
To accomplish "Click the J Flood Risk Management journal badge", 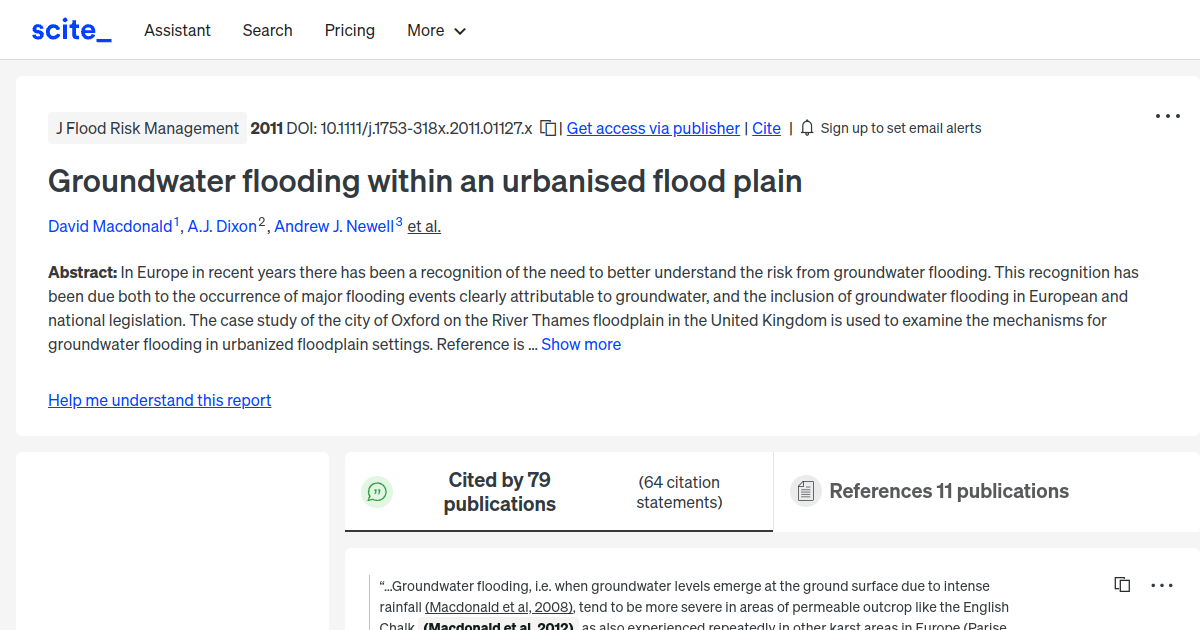I will (x=147, y=128).
